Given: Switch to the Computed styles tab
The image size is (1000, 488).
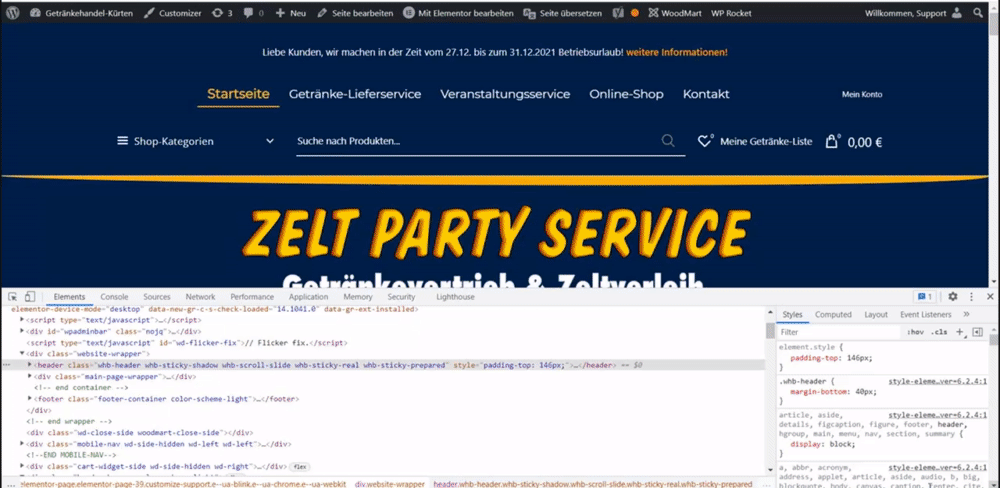Looking at the screenshot, I should [833, 314].
